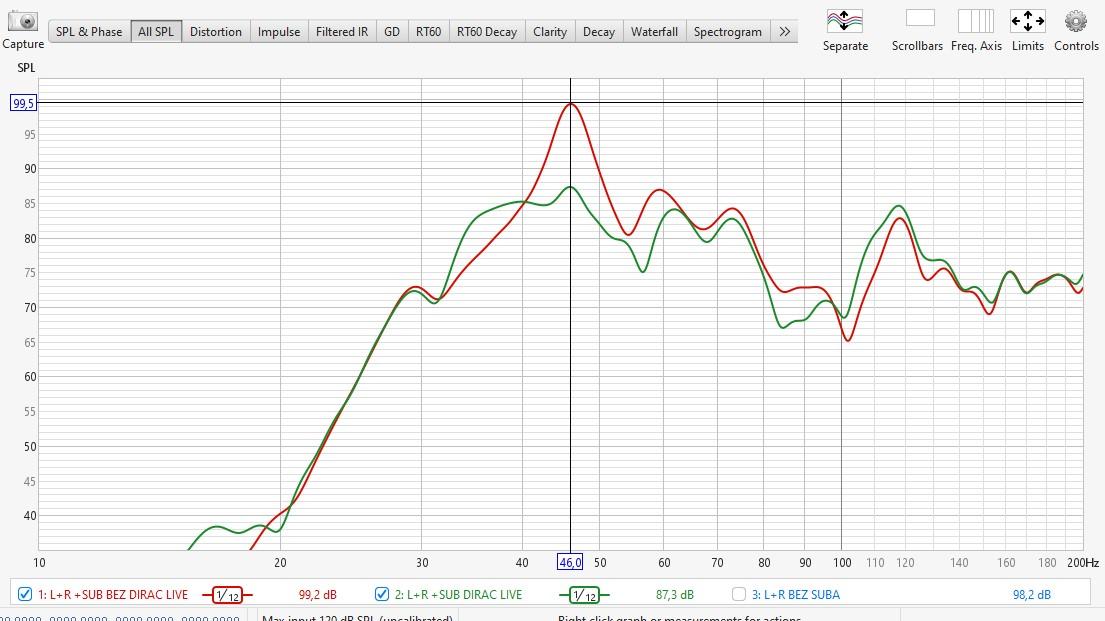The width and height of the screenshot is (1105, 621).
Task: Click the Separate traces icon
Action: pos(845,21)
